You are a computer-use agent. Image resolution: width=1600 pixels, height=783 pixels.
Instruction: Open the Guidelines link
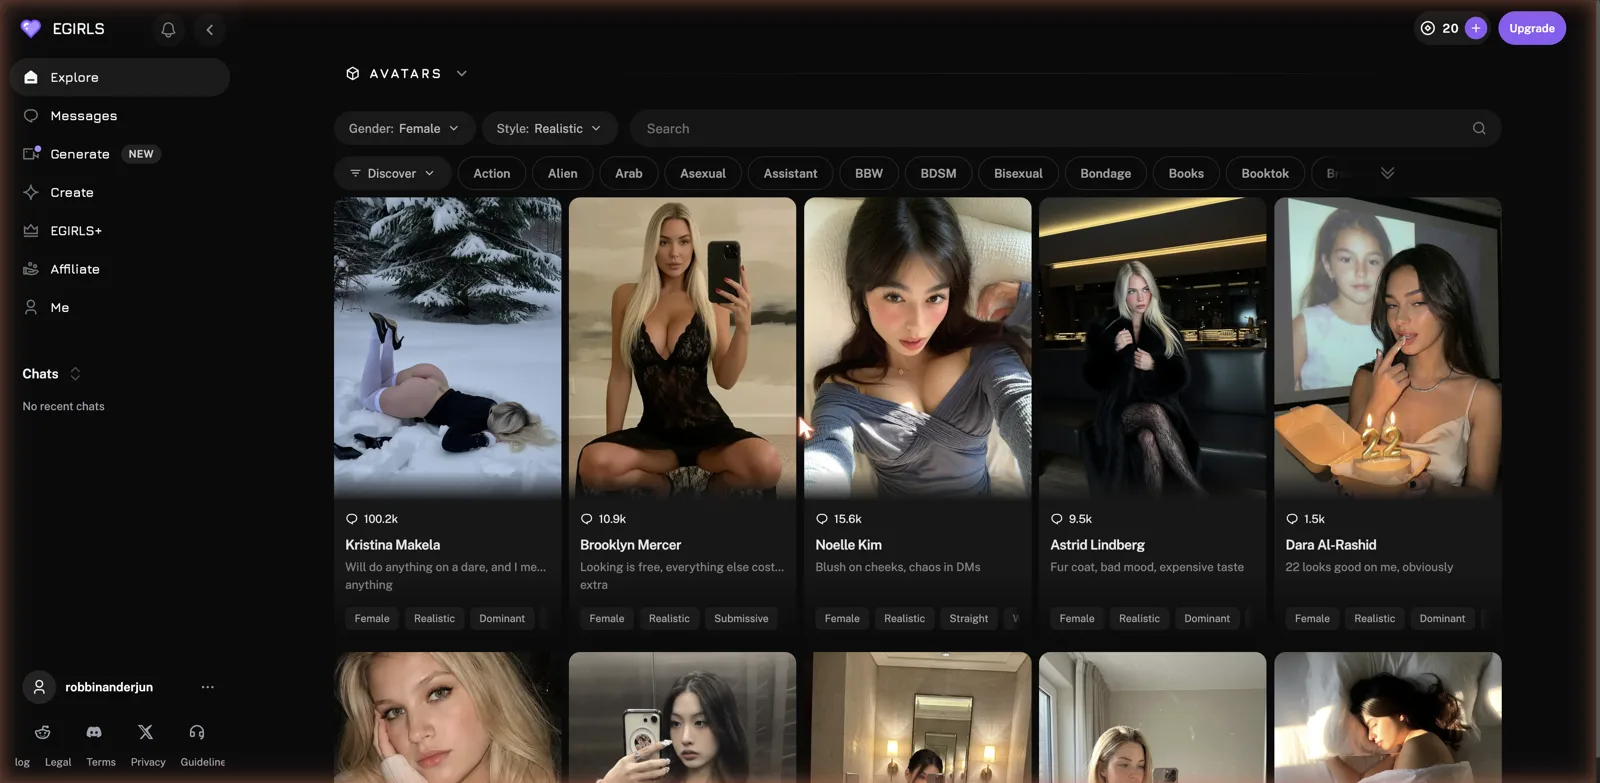pyautogui.click(x=203, y=762)
